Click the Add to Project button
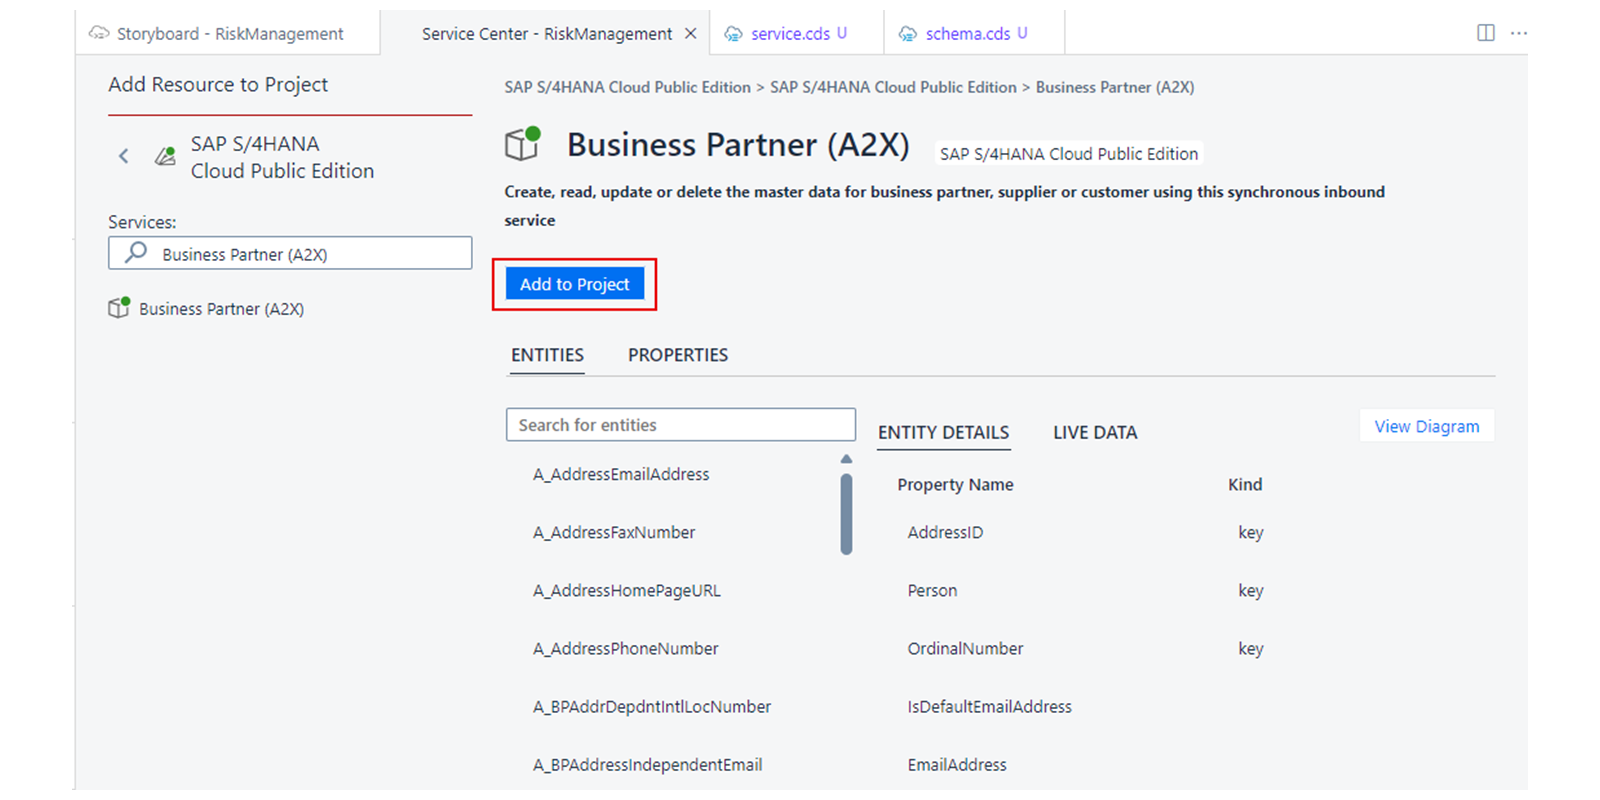 click(x=574, y=284)
